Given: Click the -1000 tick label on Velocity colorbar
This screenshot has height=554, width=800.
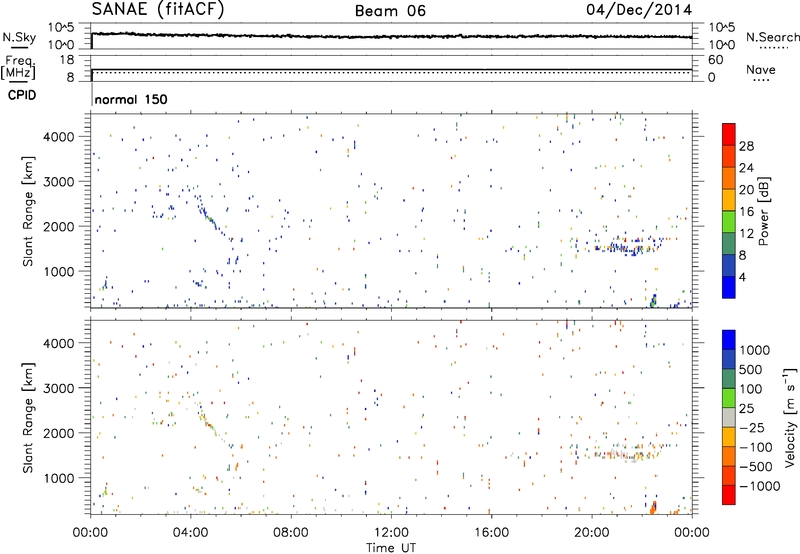Looking at the screenshot, I should click(760, 486).
